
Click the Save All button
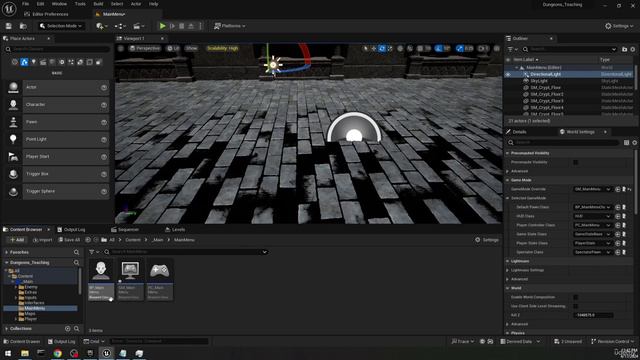(69, 240)
